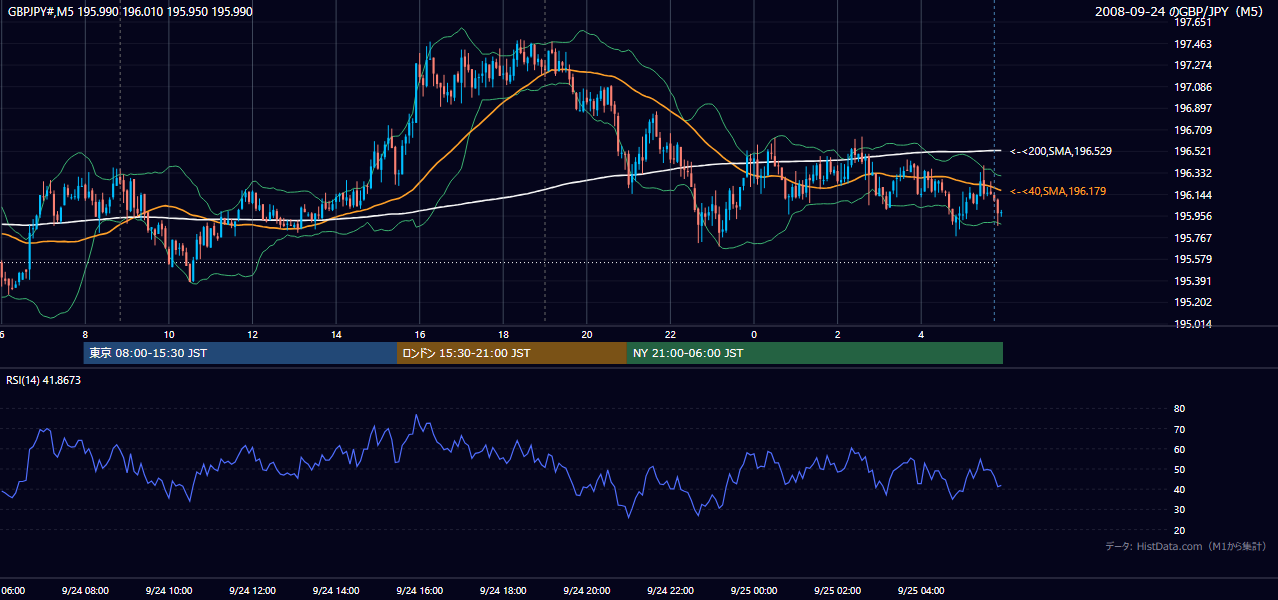Click price level 197.463 on the axis
Screen dimensions: 1278x600
(1193, 44)
